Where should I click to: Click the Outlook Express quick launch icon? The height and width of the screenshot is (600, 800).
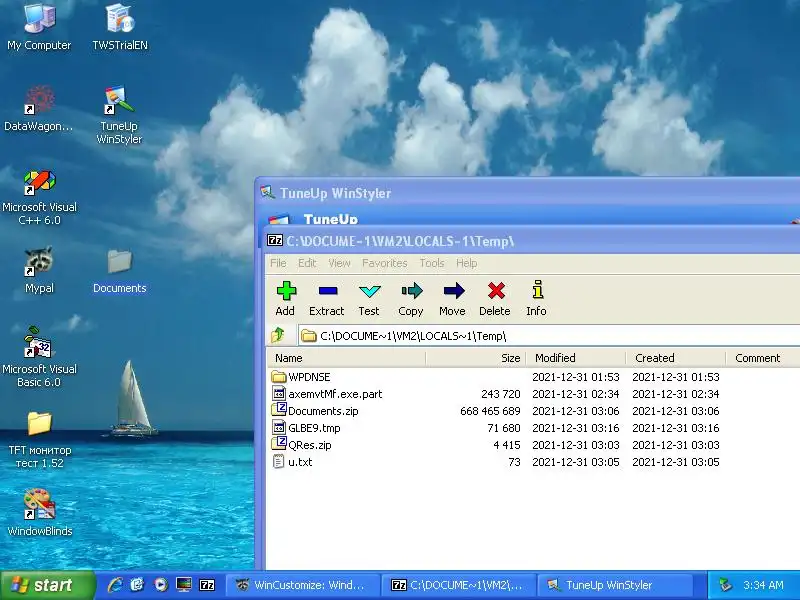coord(137,585)
